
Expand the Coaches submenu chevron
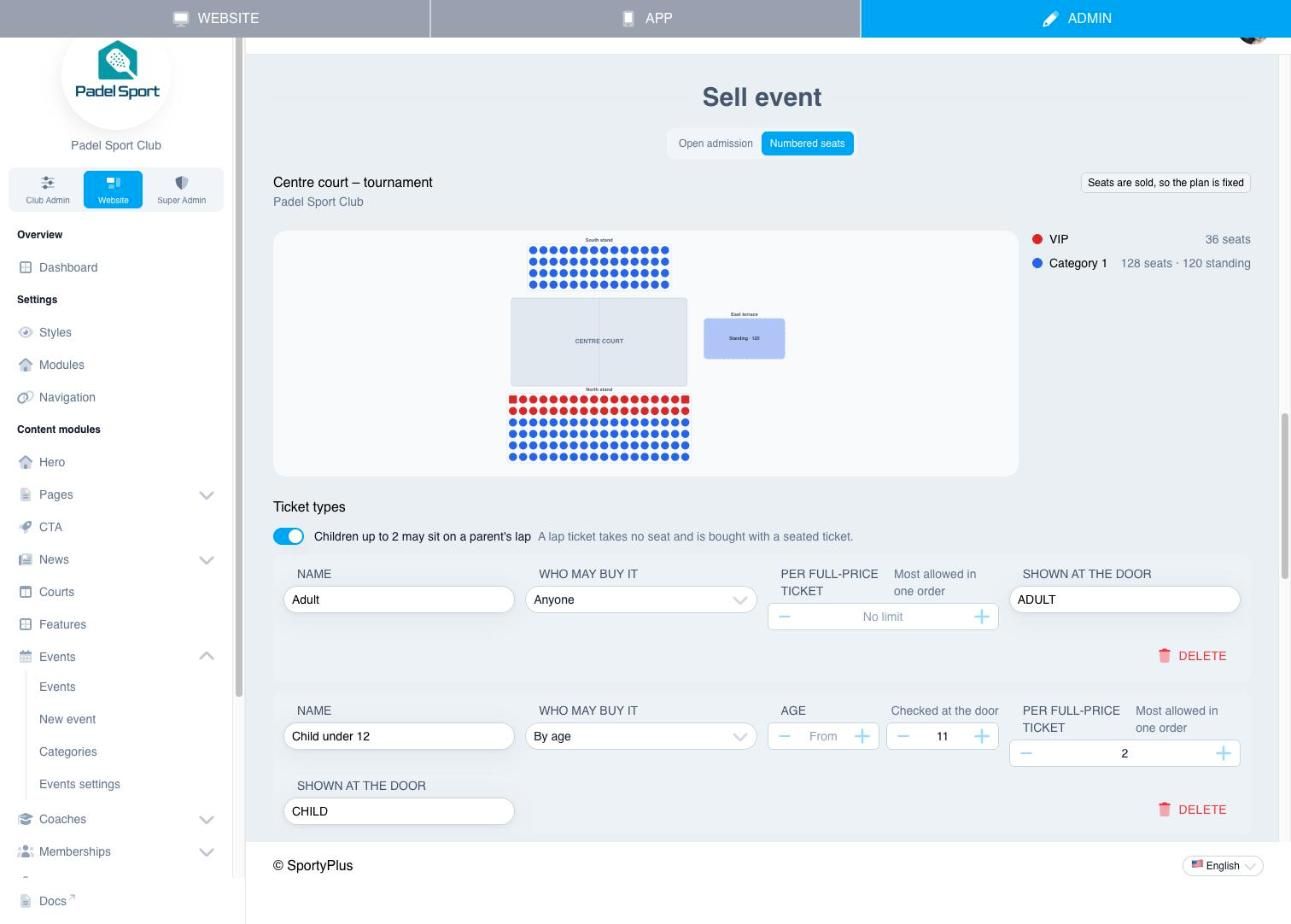click(x=207, y=820)
